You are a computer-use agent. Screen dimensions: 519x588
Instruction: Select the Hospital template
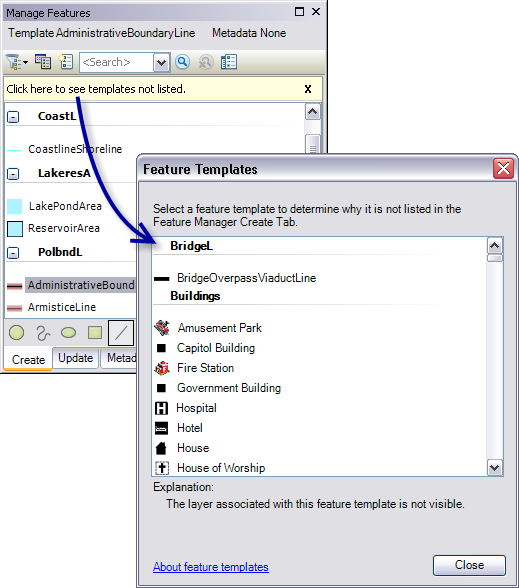click(x=196, y=408)
